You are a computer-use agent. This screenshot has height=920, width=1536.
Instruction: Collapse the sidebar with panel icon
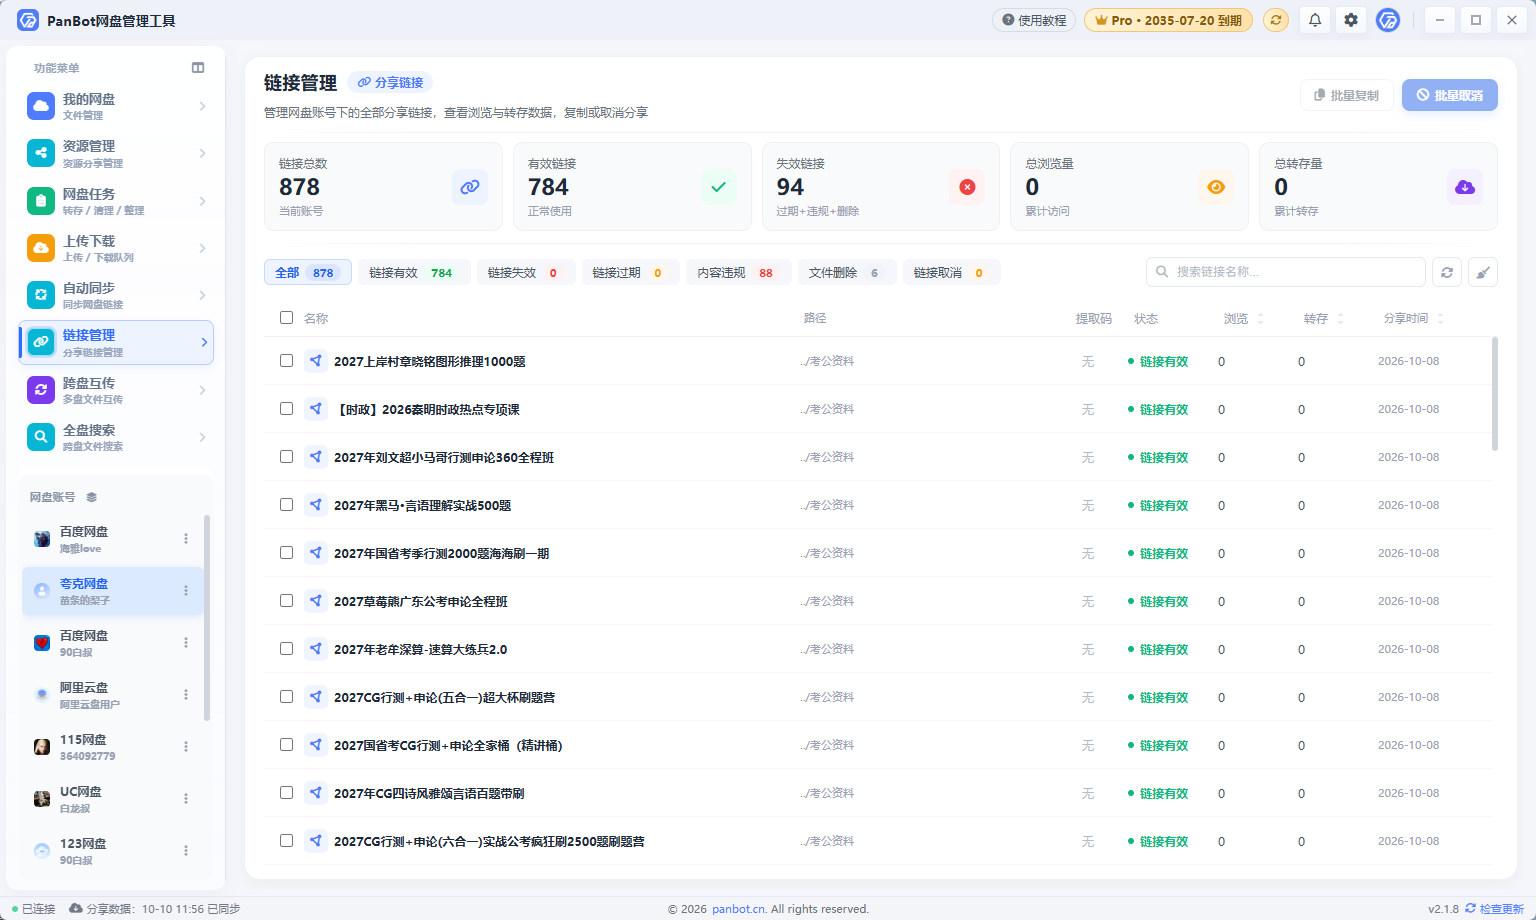198,68
